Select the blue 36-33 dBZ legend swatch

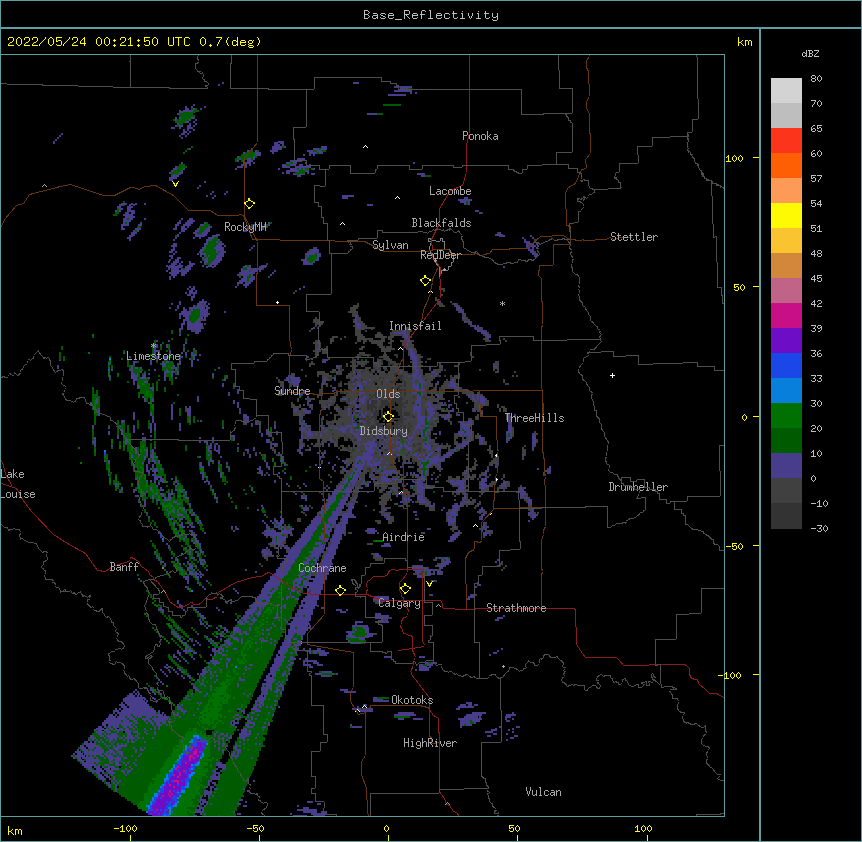(786, 365)
